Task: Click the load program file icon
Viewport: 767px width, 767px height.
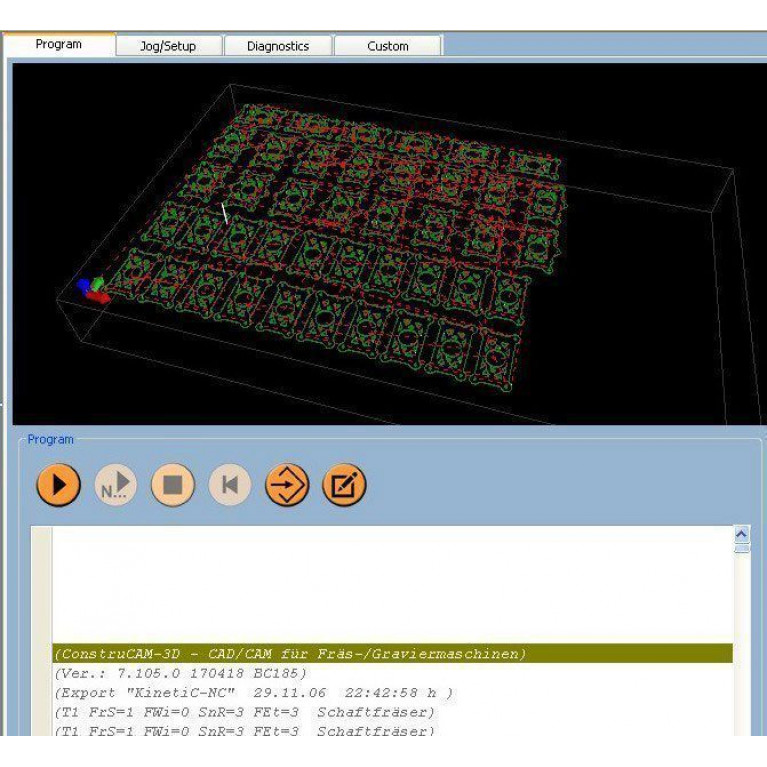Action: click(287, 485)
